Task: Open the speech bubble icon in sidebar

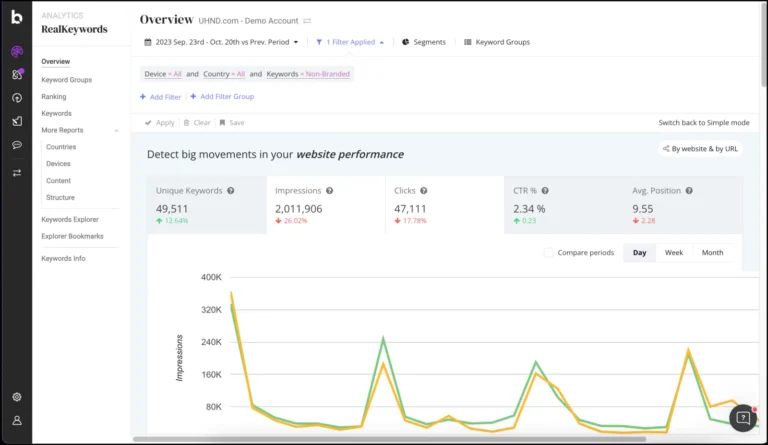Action: 17,145
